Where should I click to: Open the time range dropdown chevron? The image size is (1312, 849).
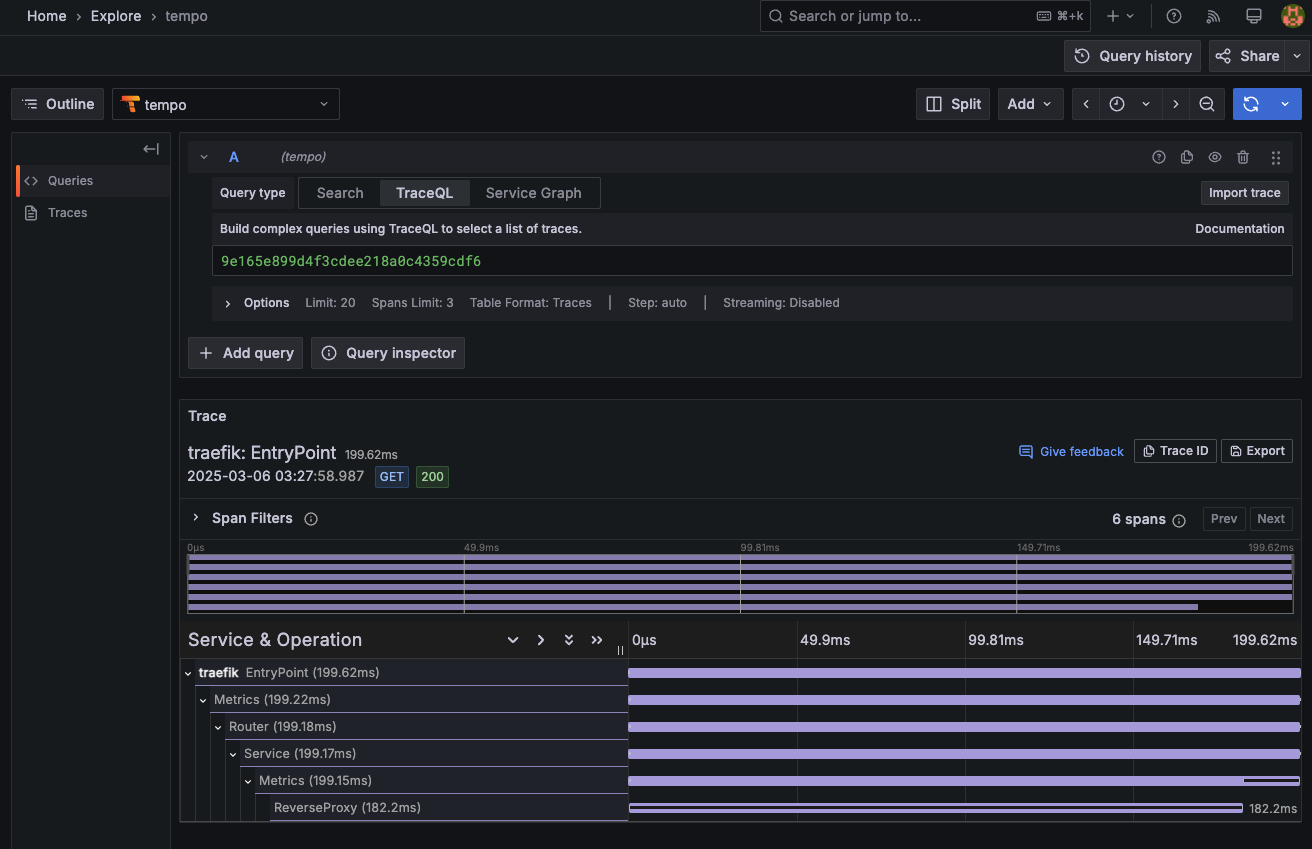1146,104
